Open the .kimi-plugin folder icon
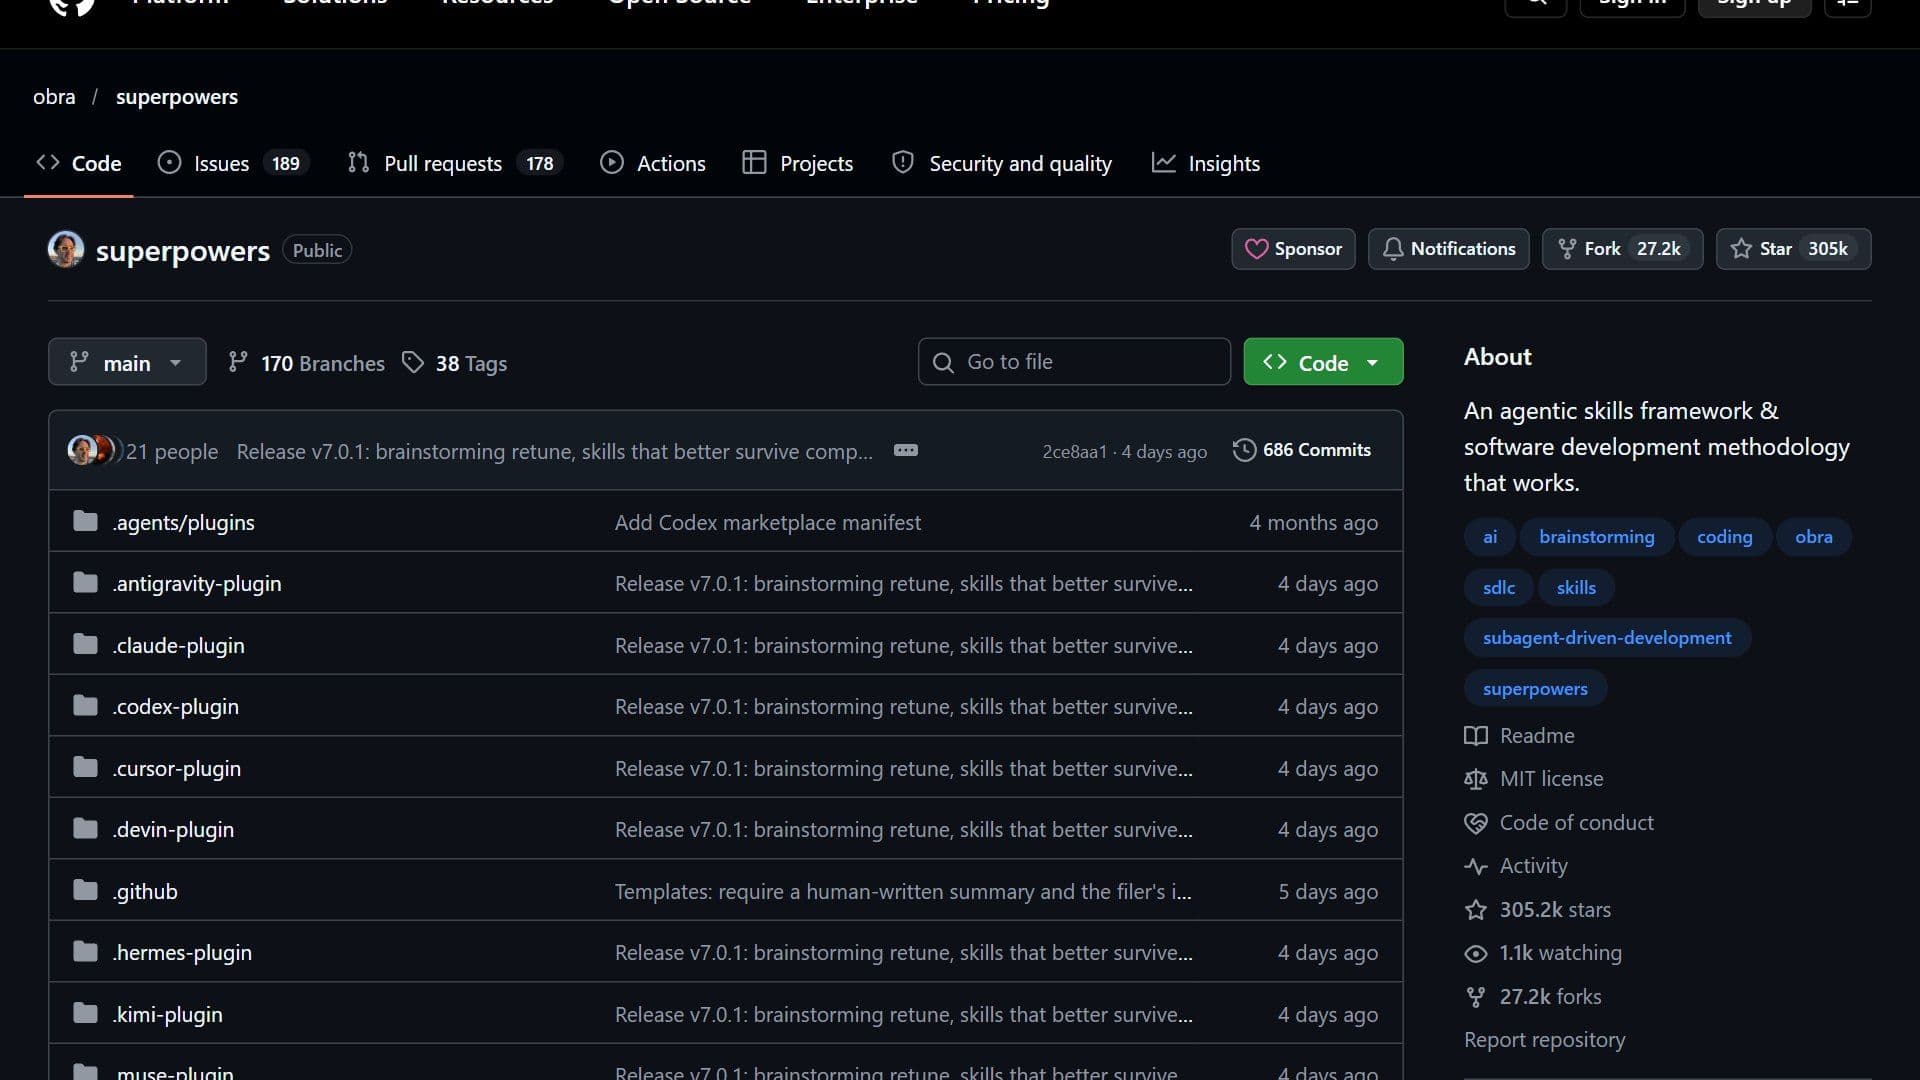The width and height of the screenshot is (1920, 1080). click(86, 1013)
